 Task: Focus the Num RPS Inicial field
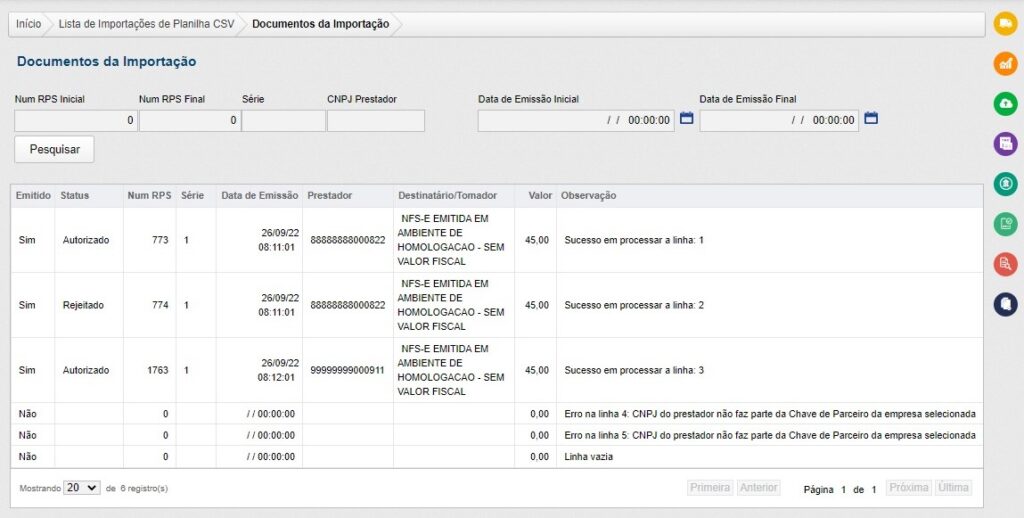75,121
